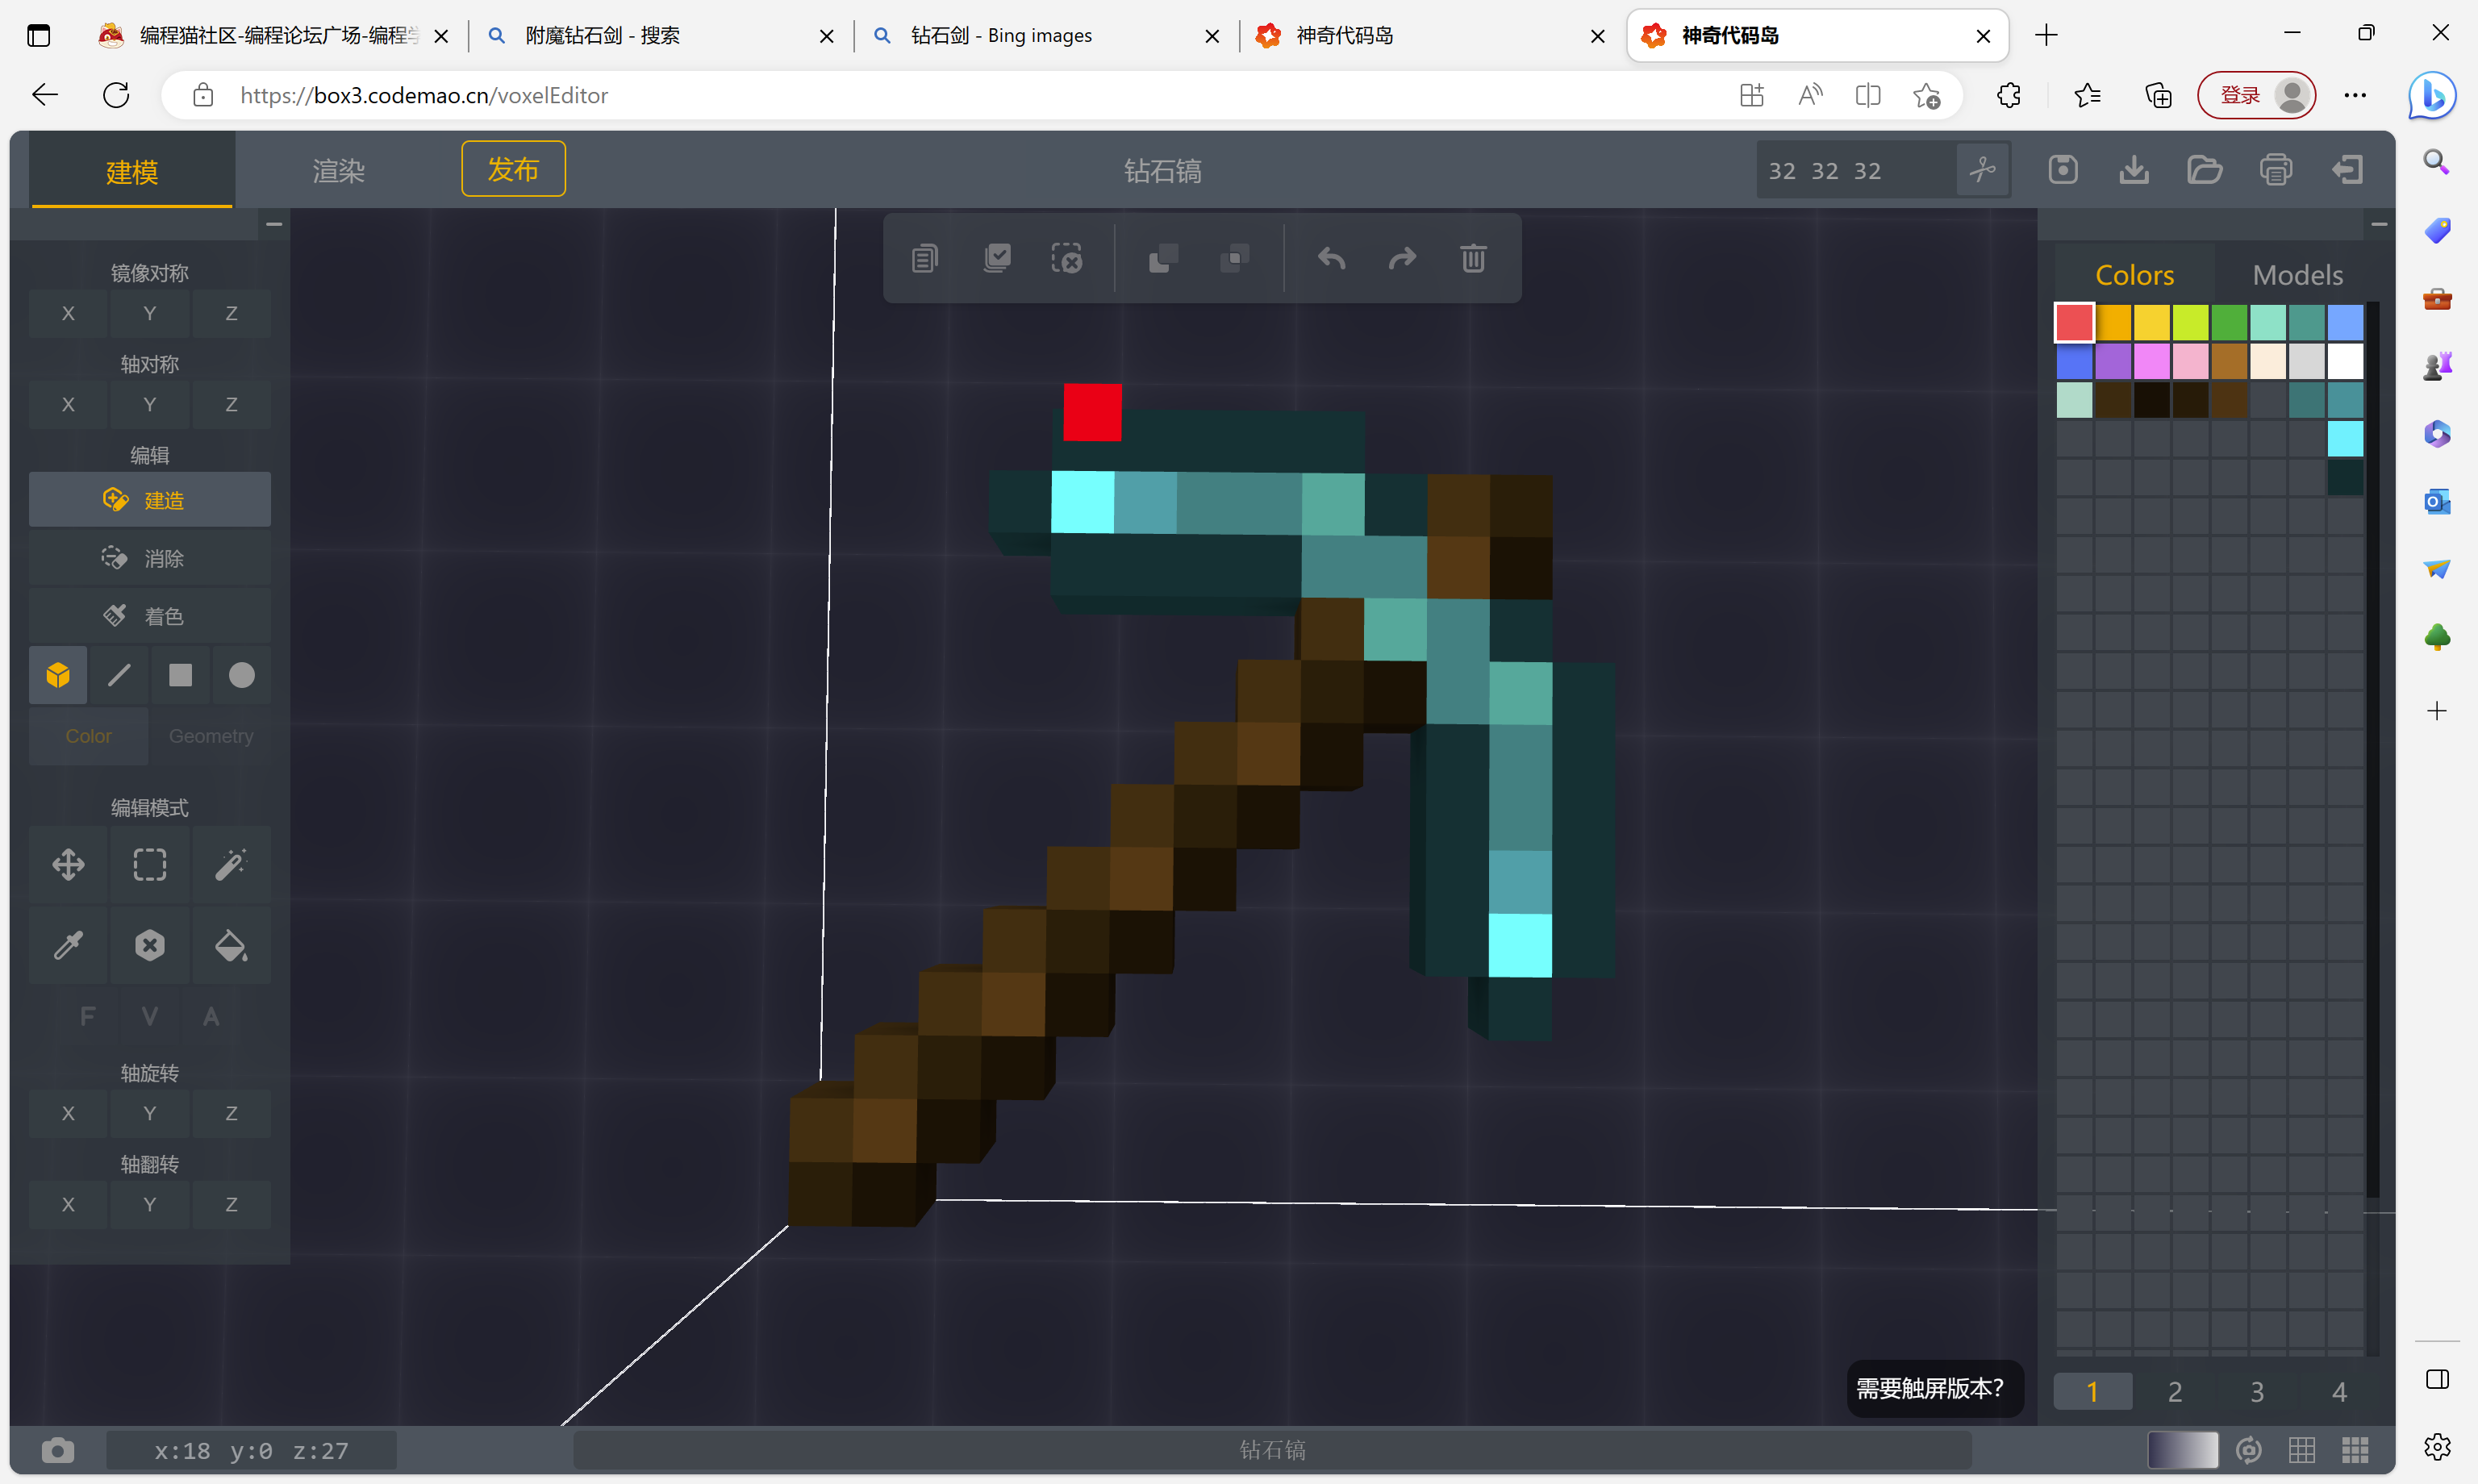Image resolution: width=2478 pixels, height=1484 pixels.
Task: Pick the white color swatch
Action: tap(2345, 361)
